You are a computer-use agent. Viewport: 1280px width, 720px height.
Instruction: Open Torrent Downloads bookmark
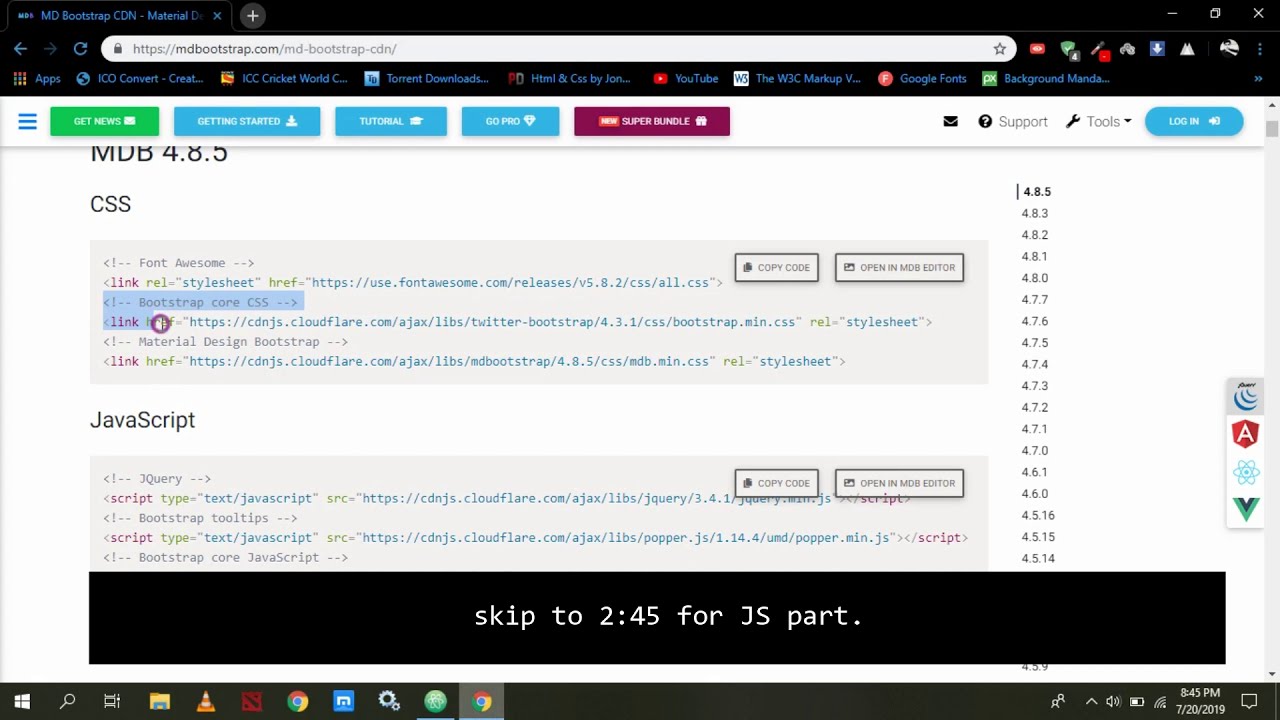[x=427, y=78]
